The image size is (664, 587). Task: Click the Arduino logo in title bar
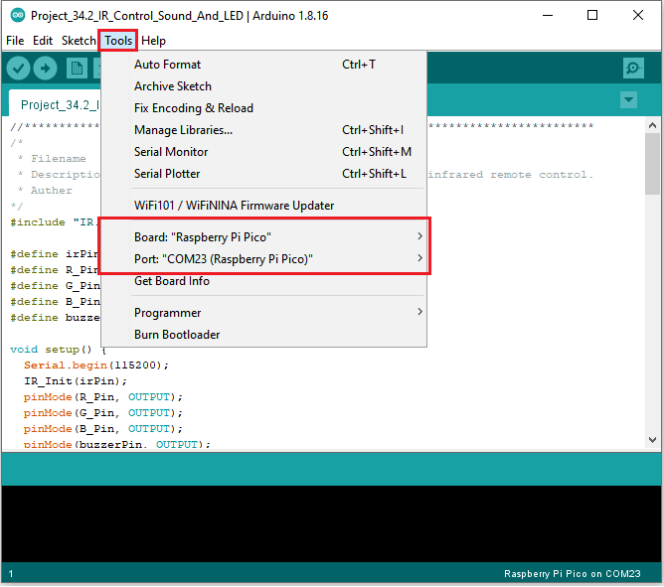(18, 16)
